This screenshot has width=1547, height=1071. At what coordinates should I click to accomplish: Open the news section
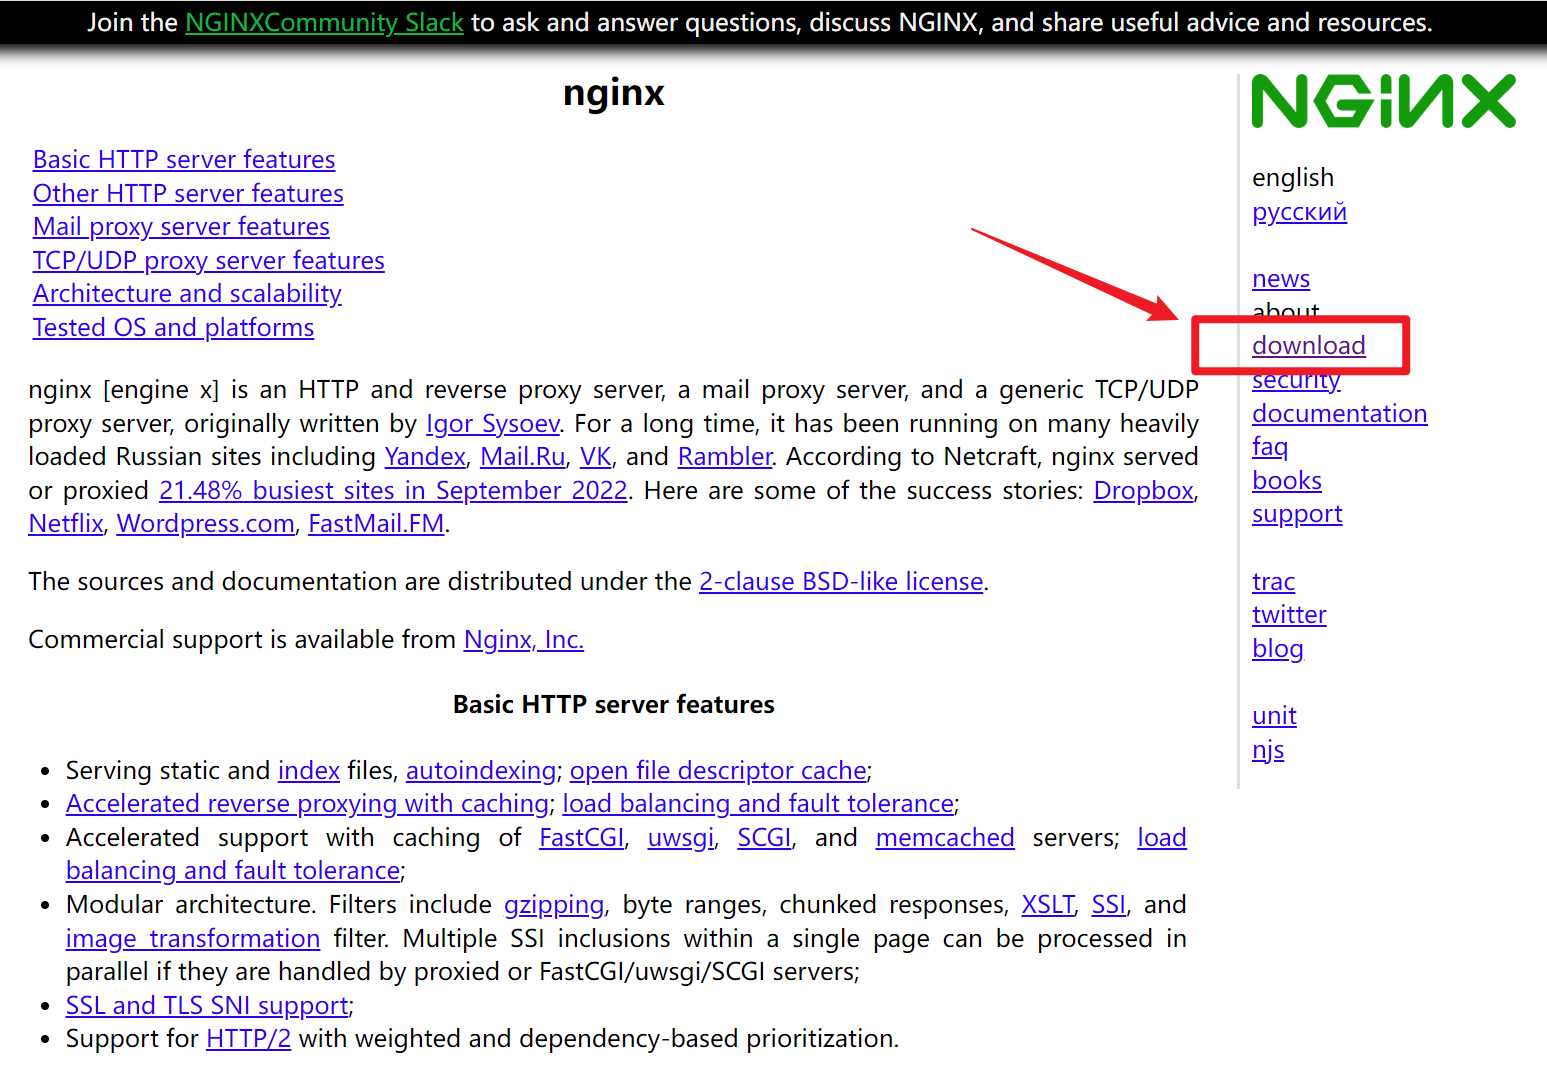(1280, 278)
